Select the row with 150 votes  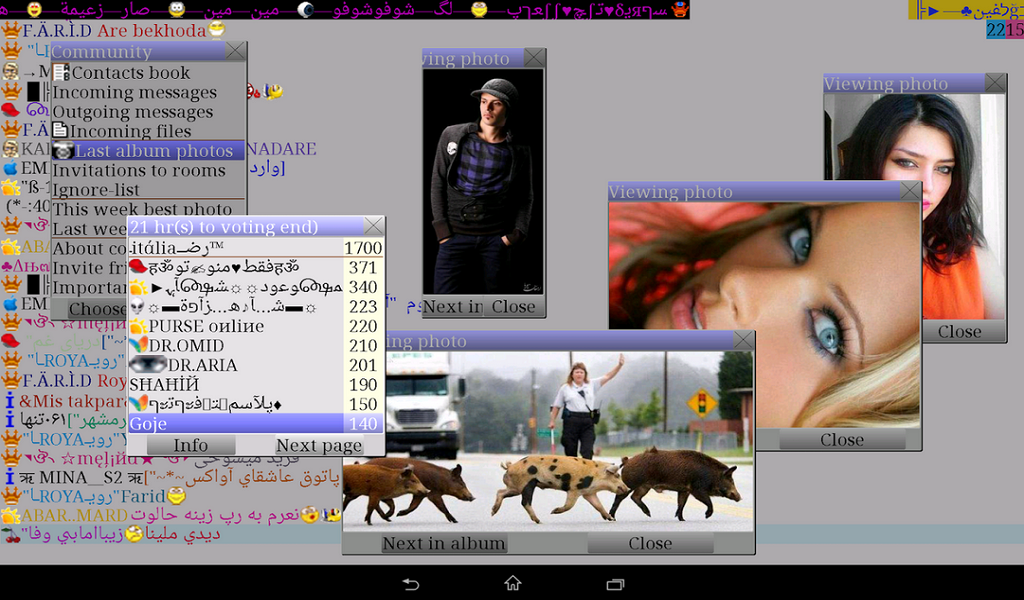tap(255, 404)
